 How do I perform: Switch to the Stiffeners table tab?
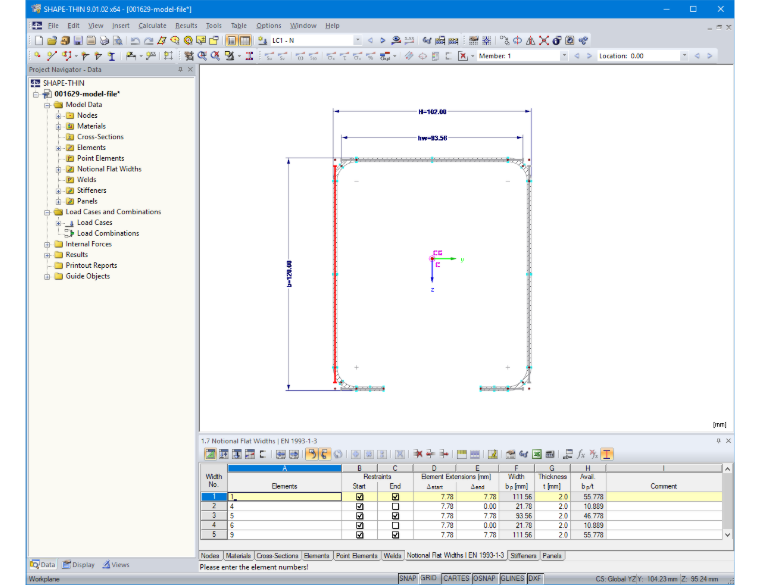[523, 556]
